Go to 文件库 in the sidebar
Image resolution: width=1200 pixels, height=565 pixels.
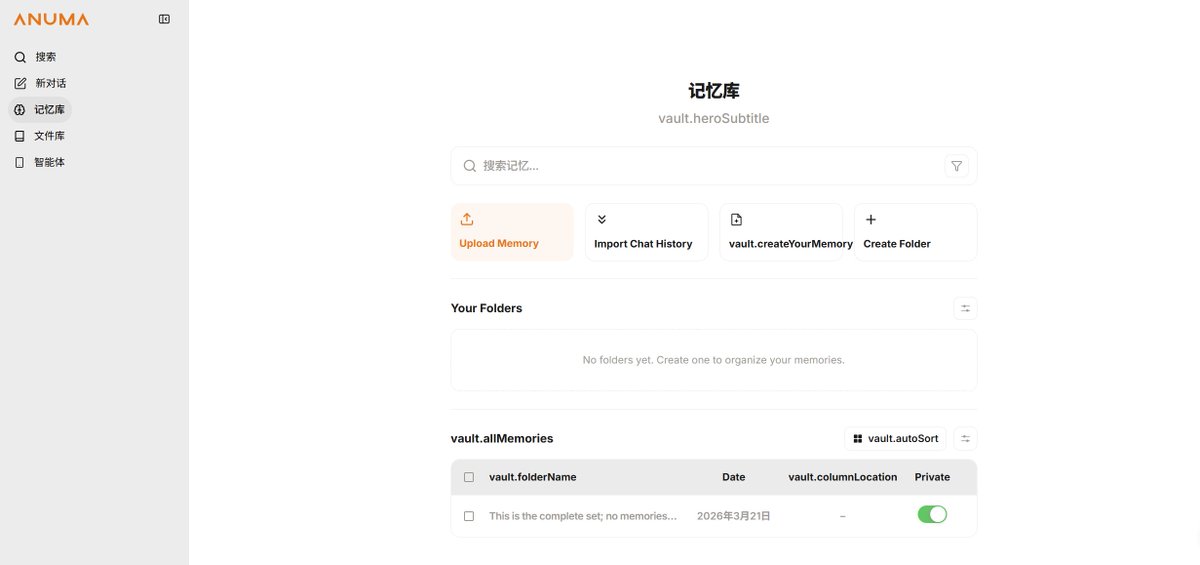click(x=49, y=136)
